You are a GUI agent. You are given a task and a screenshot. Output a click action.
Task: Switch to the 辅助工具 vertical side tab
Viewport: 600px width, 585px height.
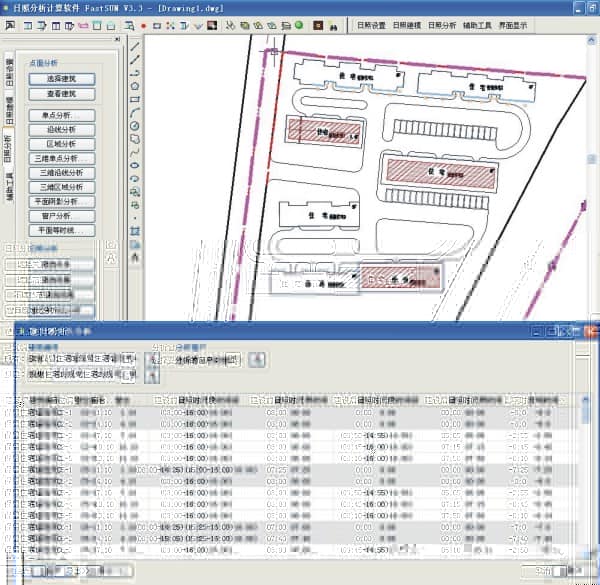pos(9,186)
